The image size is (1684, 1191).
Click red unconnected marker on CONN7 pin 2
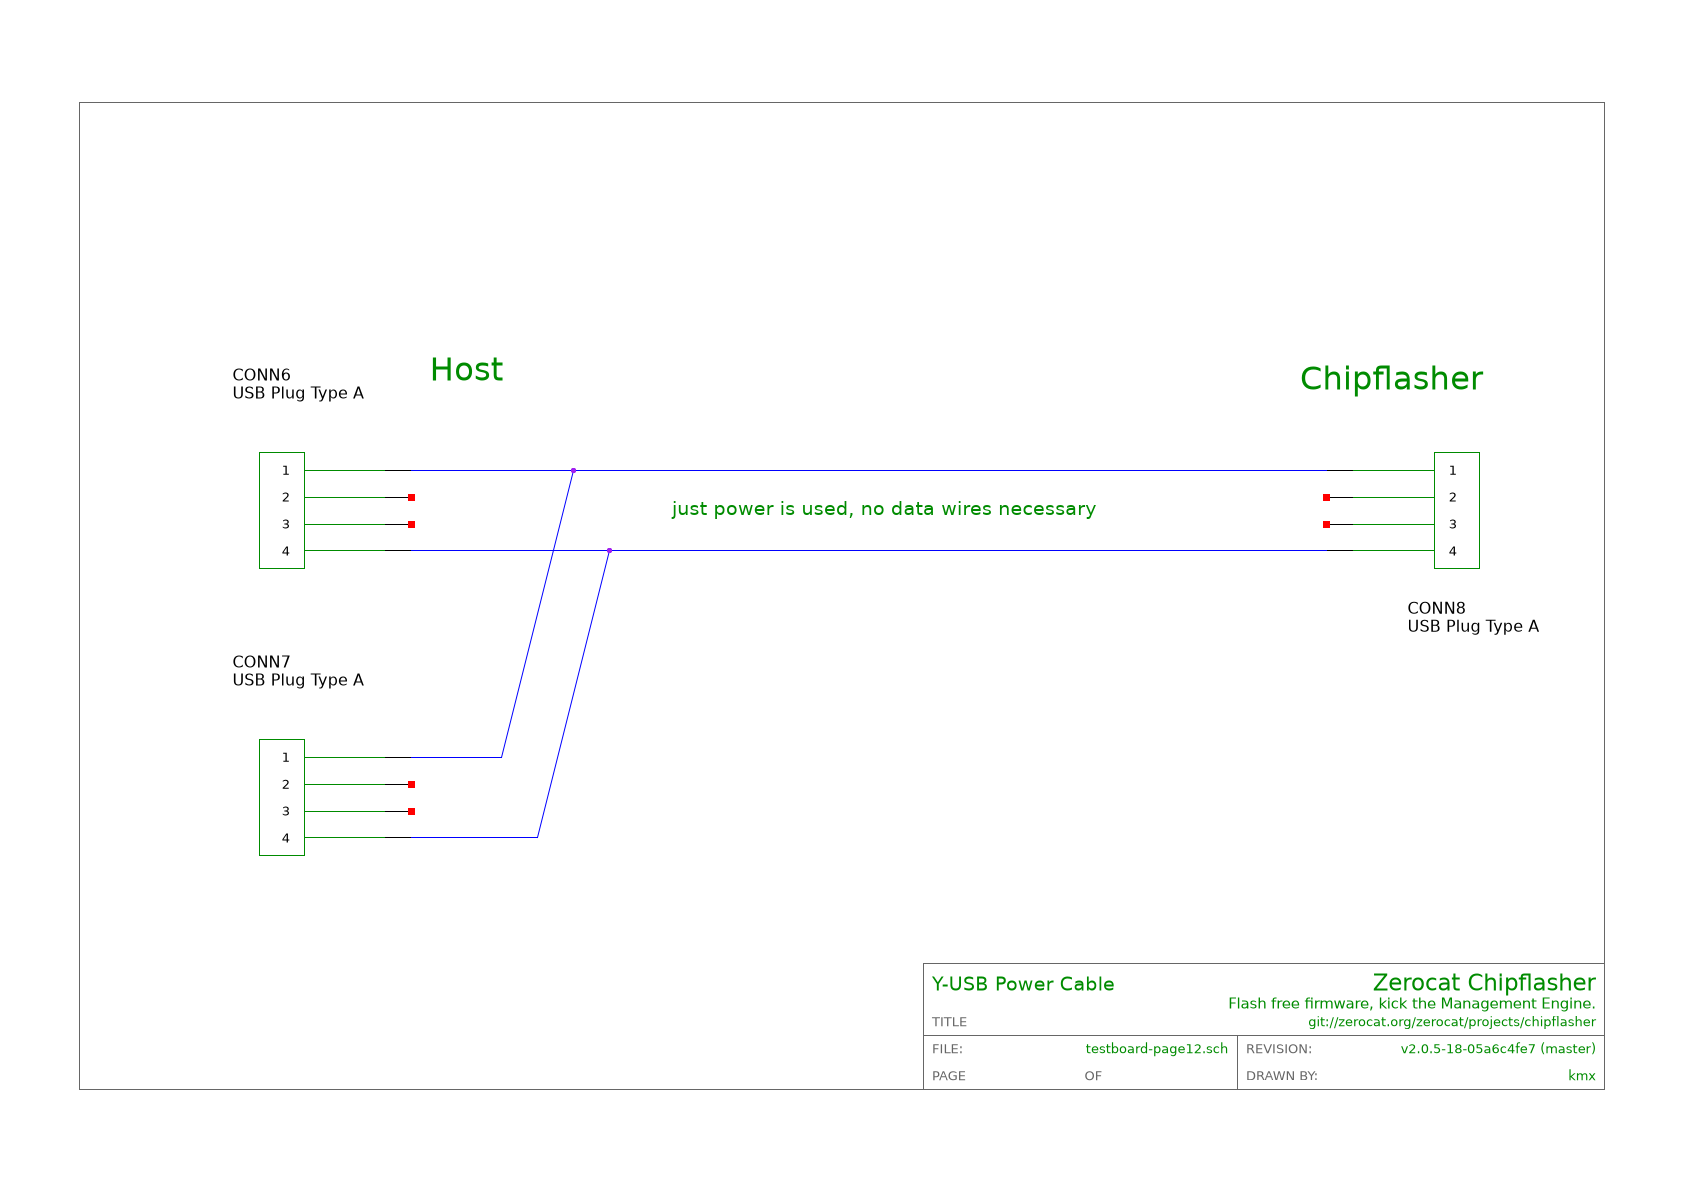(411, 784)
